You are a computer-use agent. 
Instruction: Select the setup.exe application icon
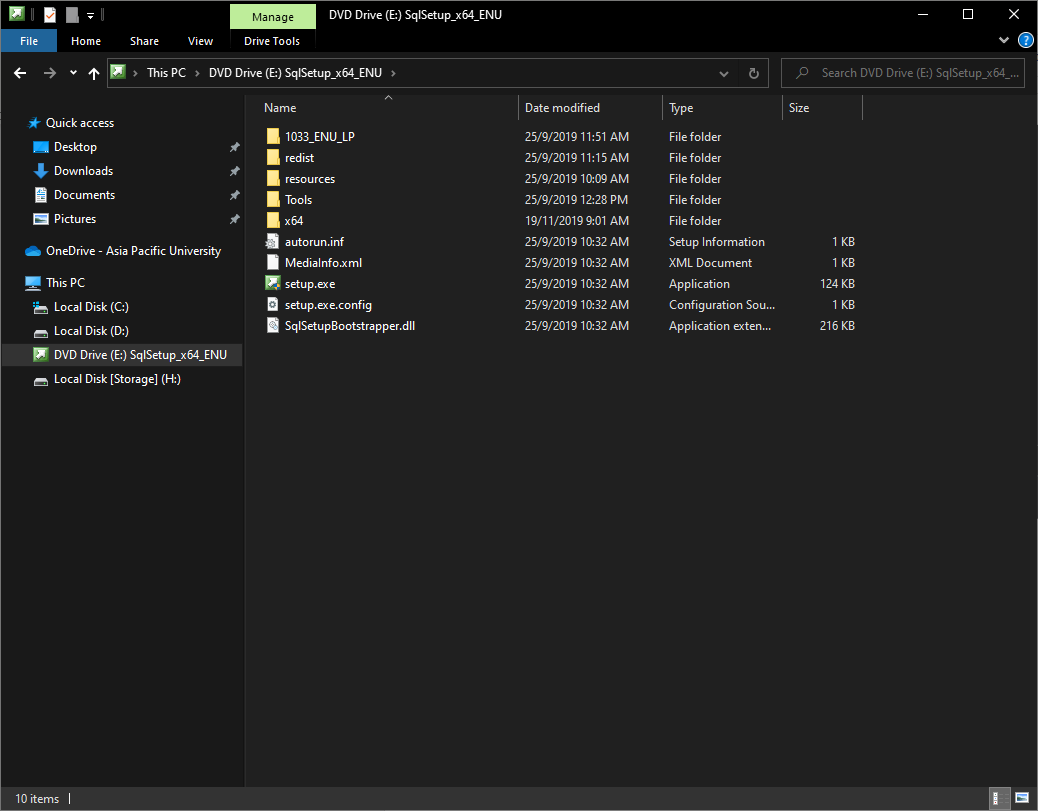(x=273, y=284)
